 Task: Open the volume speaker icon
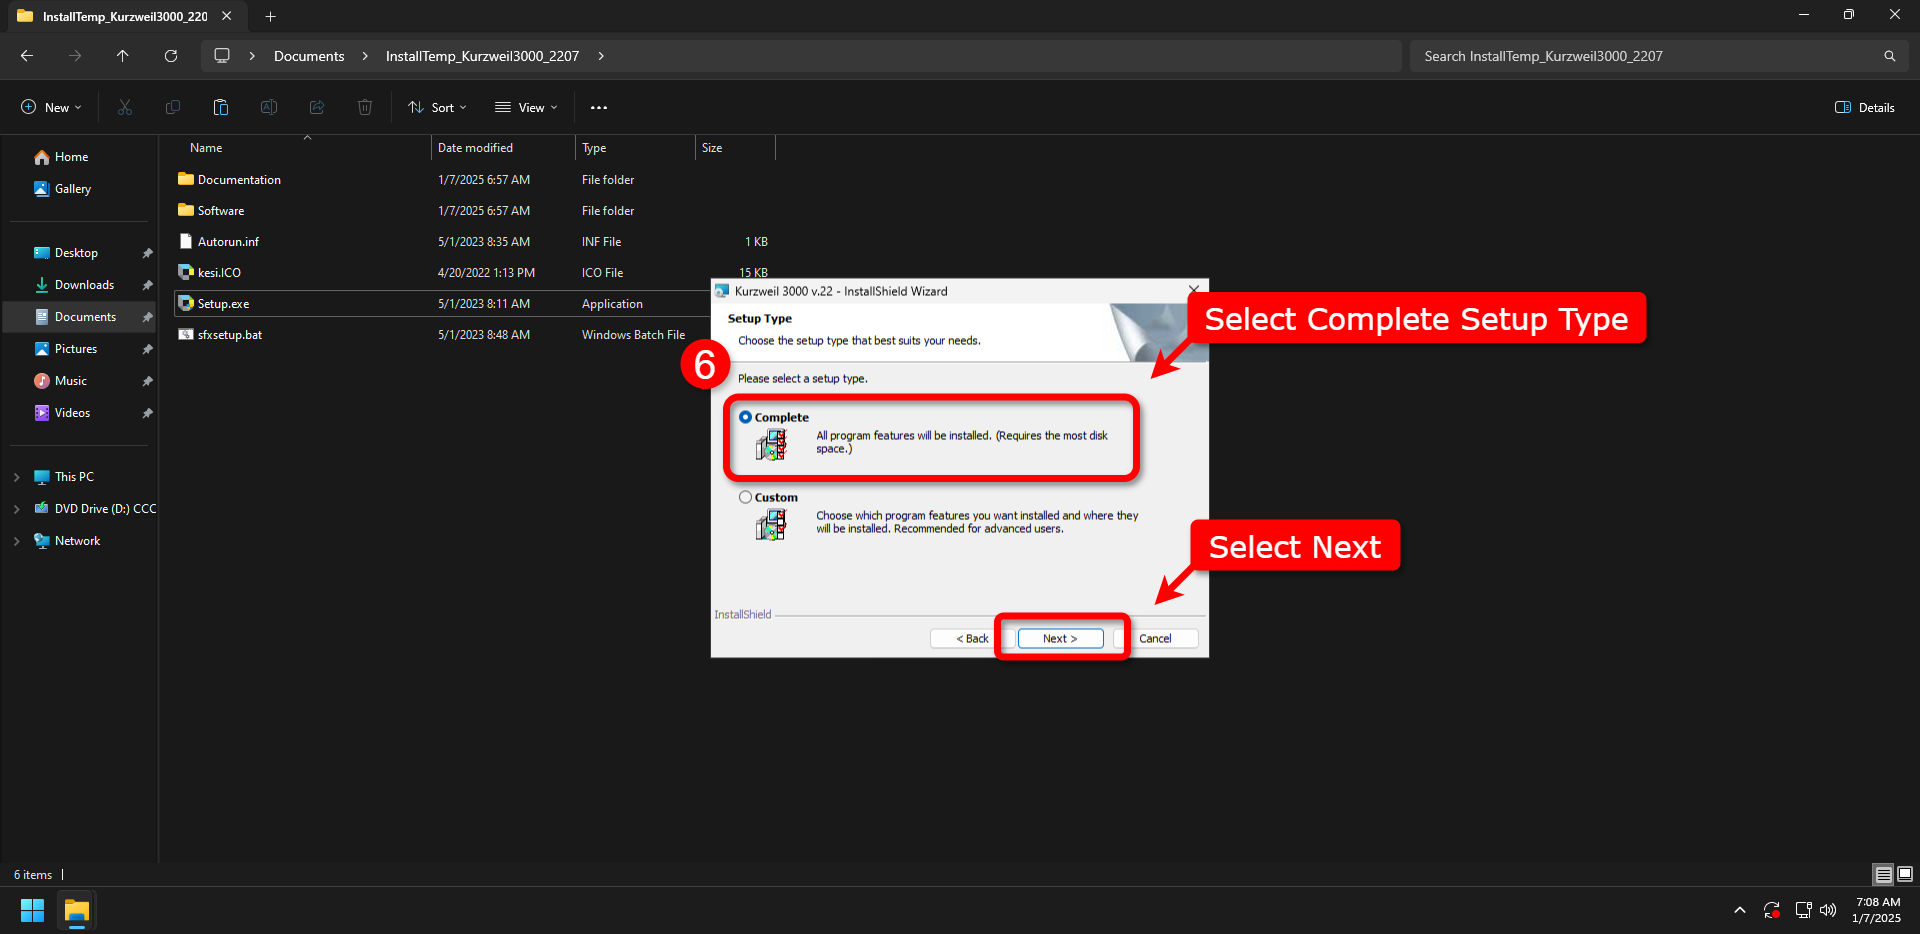click(1828, 910)
